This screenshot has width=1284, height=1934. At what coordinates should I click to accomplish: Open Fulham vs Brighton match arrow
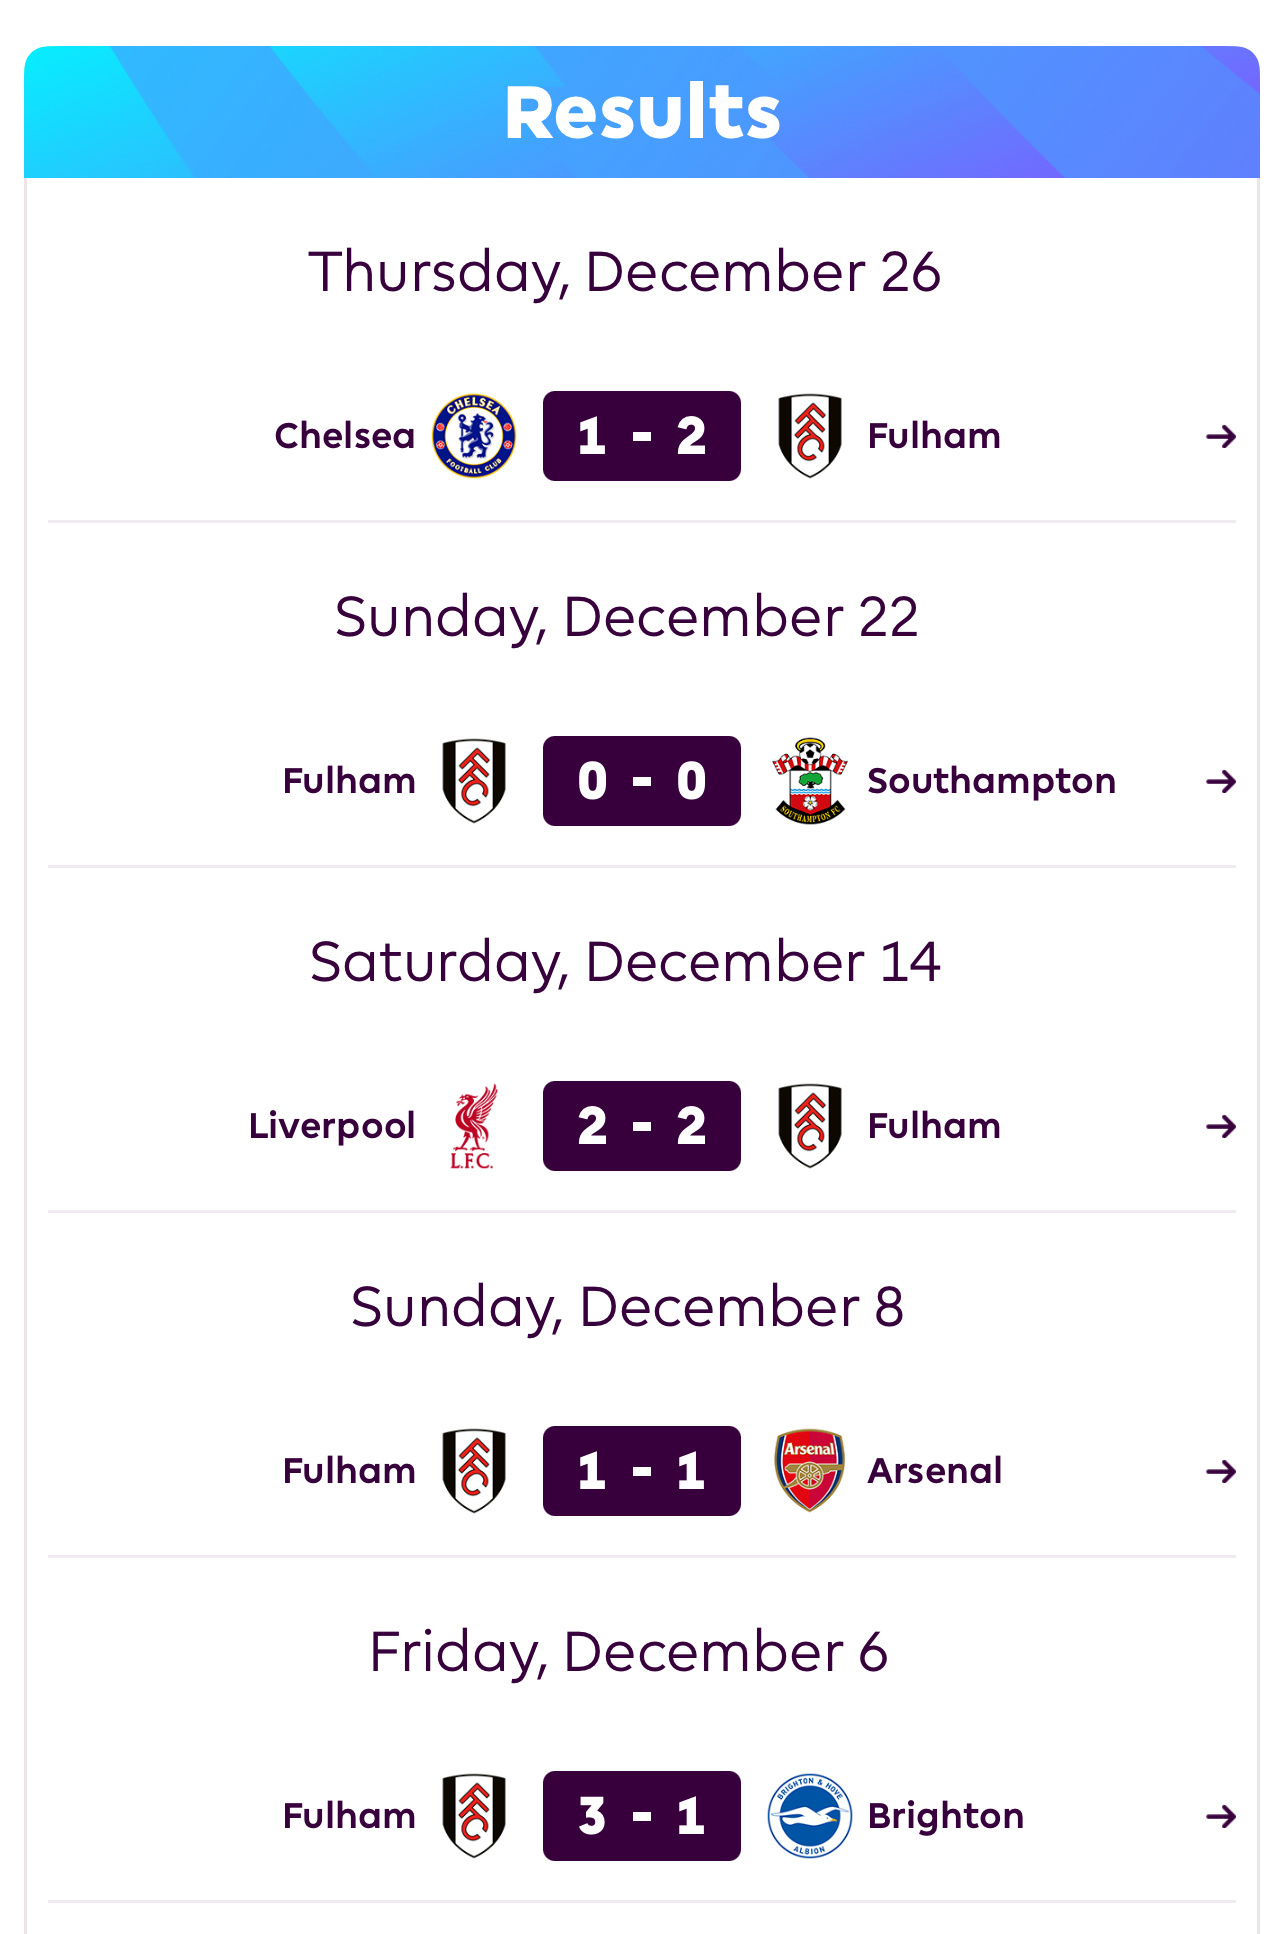click(1220, 1816)
